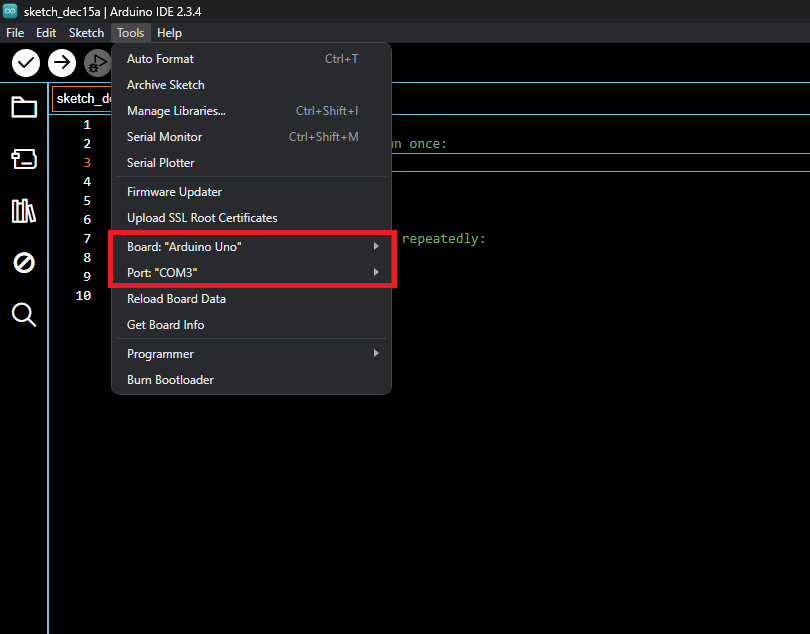
Task: Click Get Board Info entry
Action: click(166, 325)
